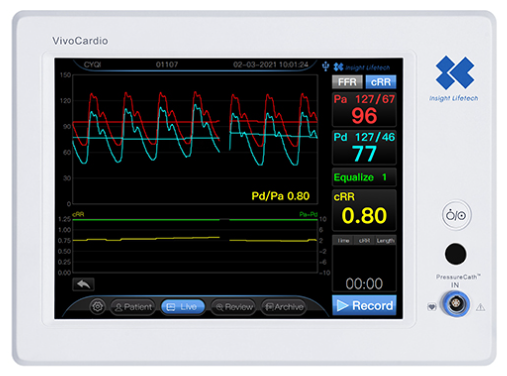
Task: Tap the warning triangle beside the connector
Action: [480, 307]
